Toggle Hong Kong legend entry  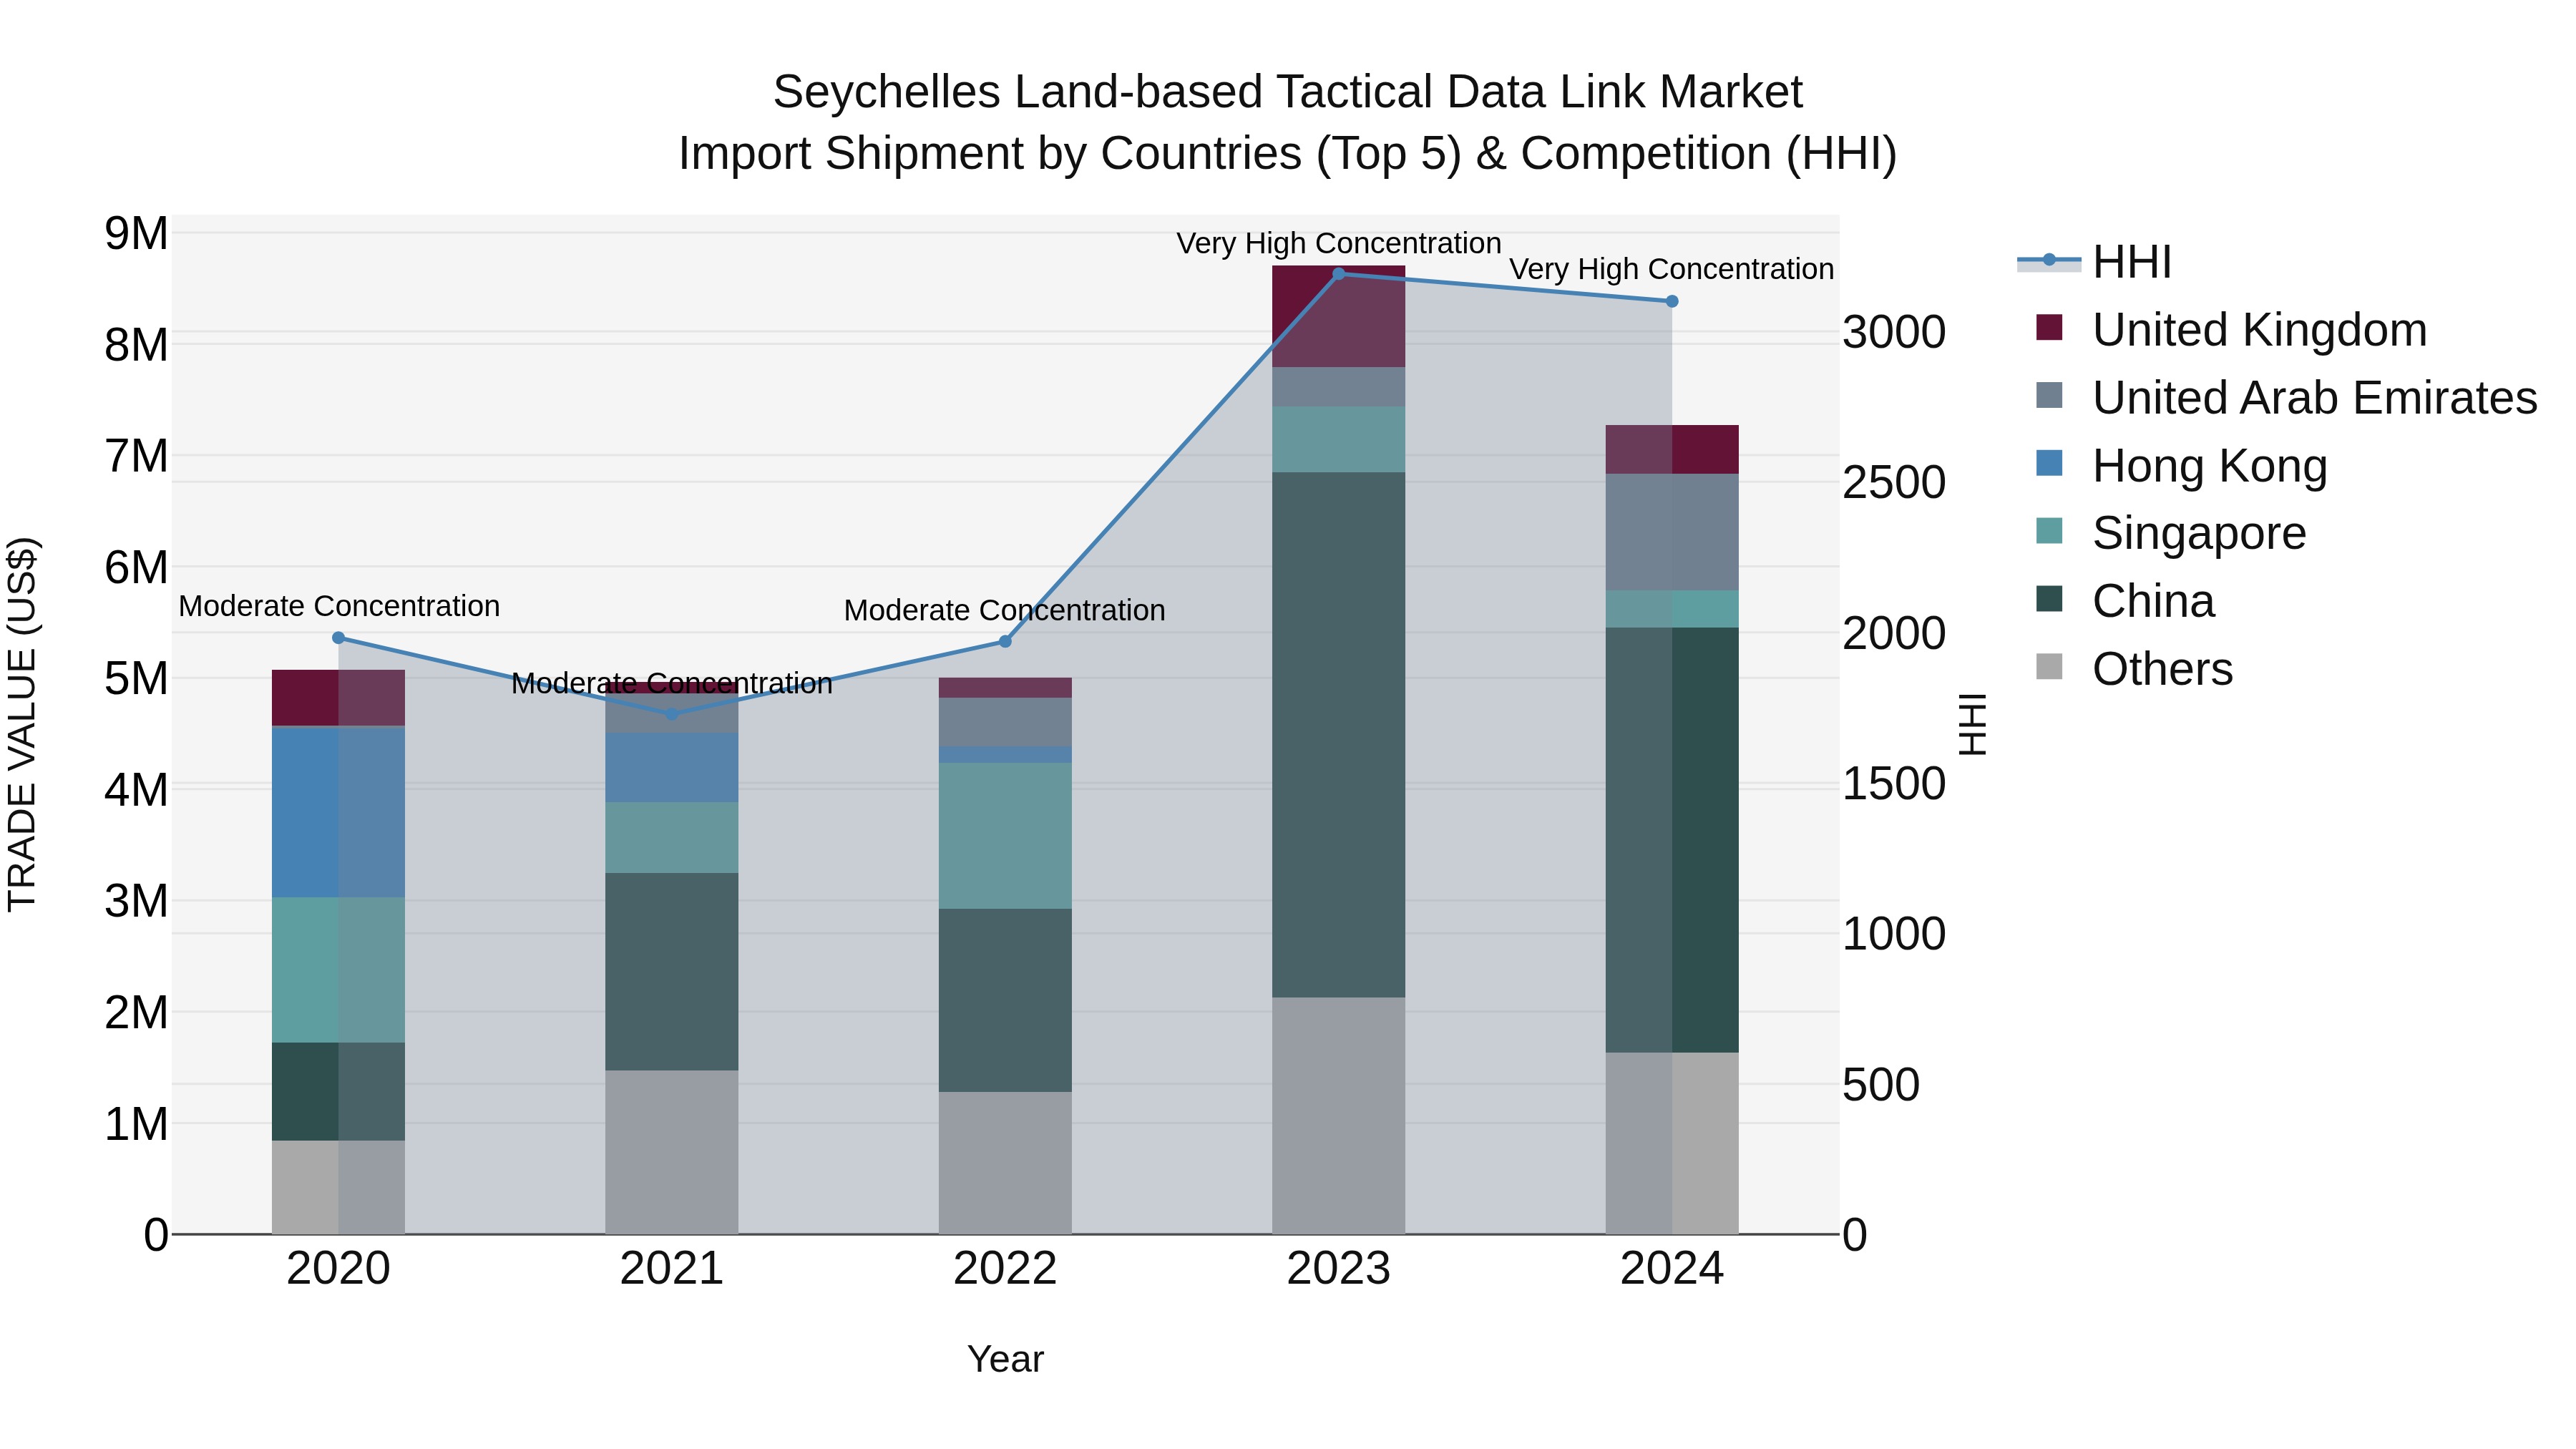[2182, 466]
